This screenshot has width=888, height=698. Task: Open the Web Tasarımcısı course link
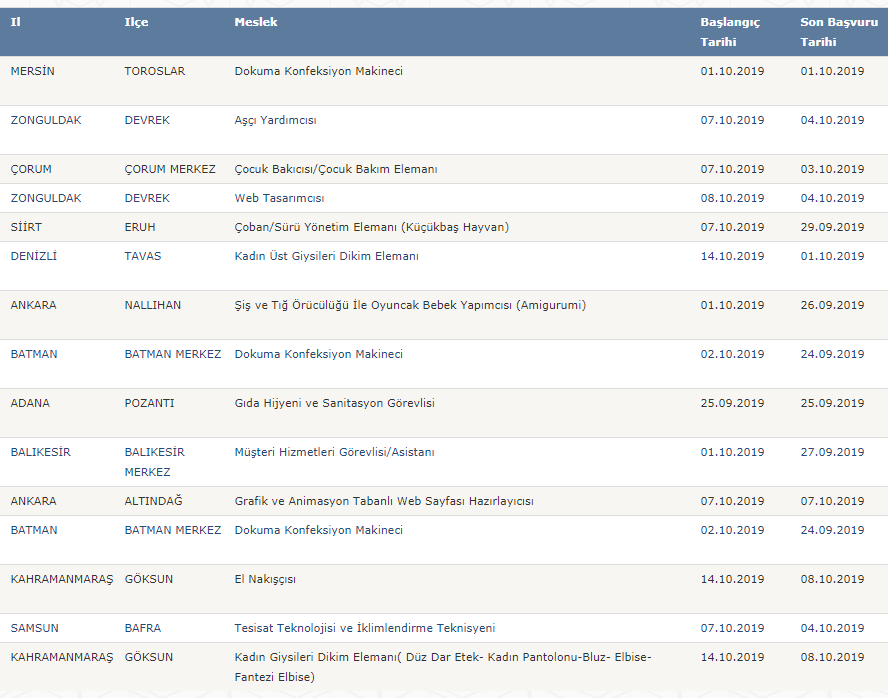click(x=279, y=198)
